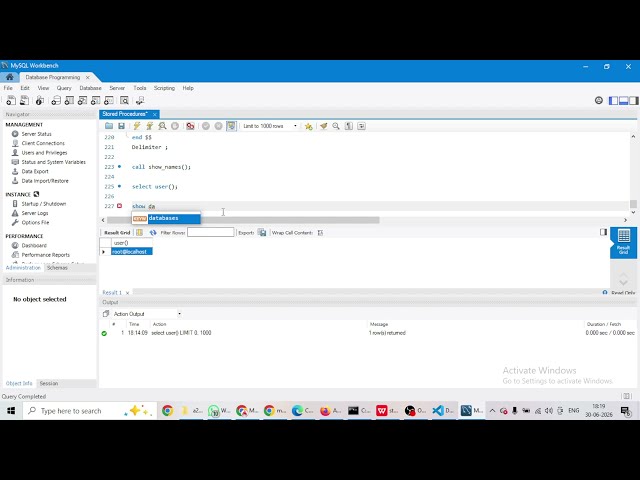The image size is (640, 480).
Task: Click the home screen tab icon
Action: point(9,77)
